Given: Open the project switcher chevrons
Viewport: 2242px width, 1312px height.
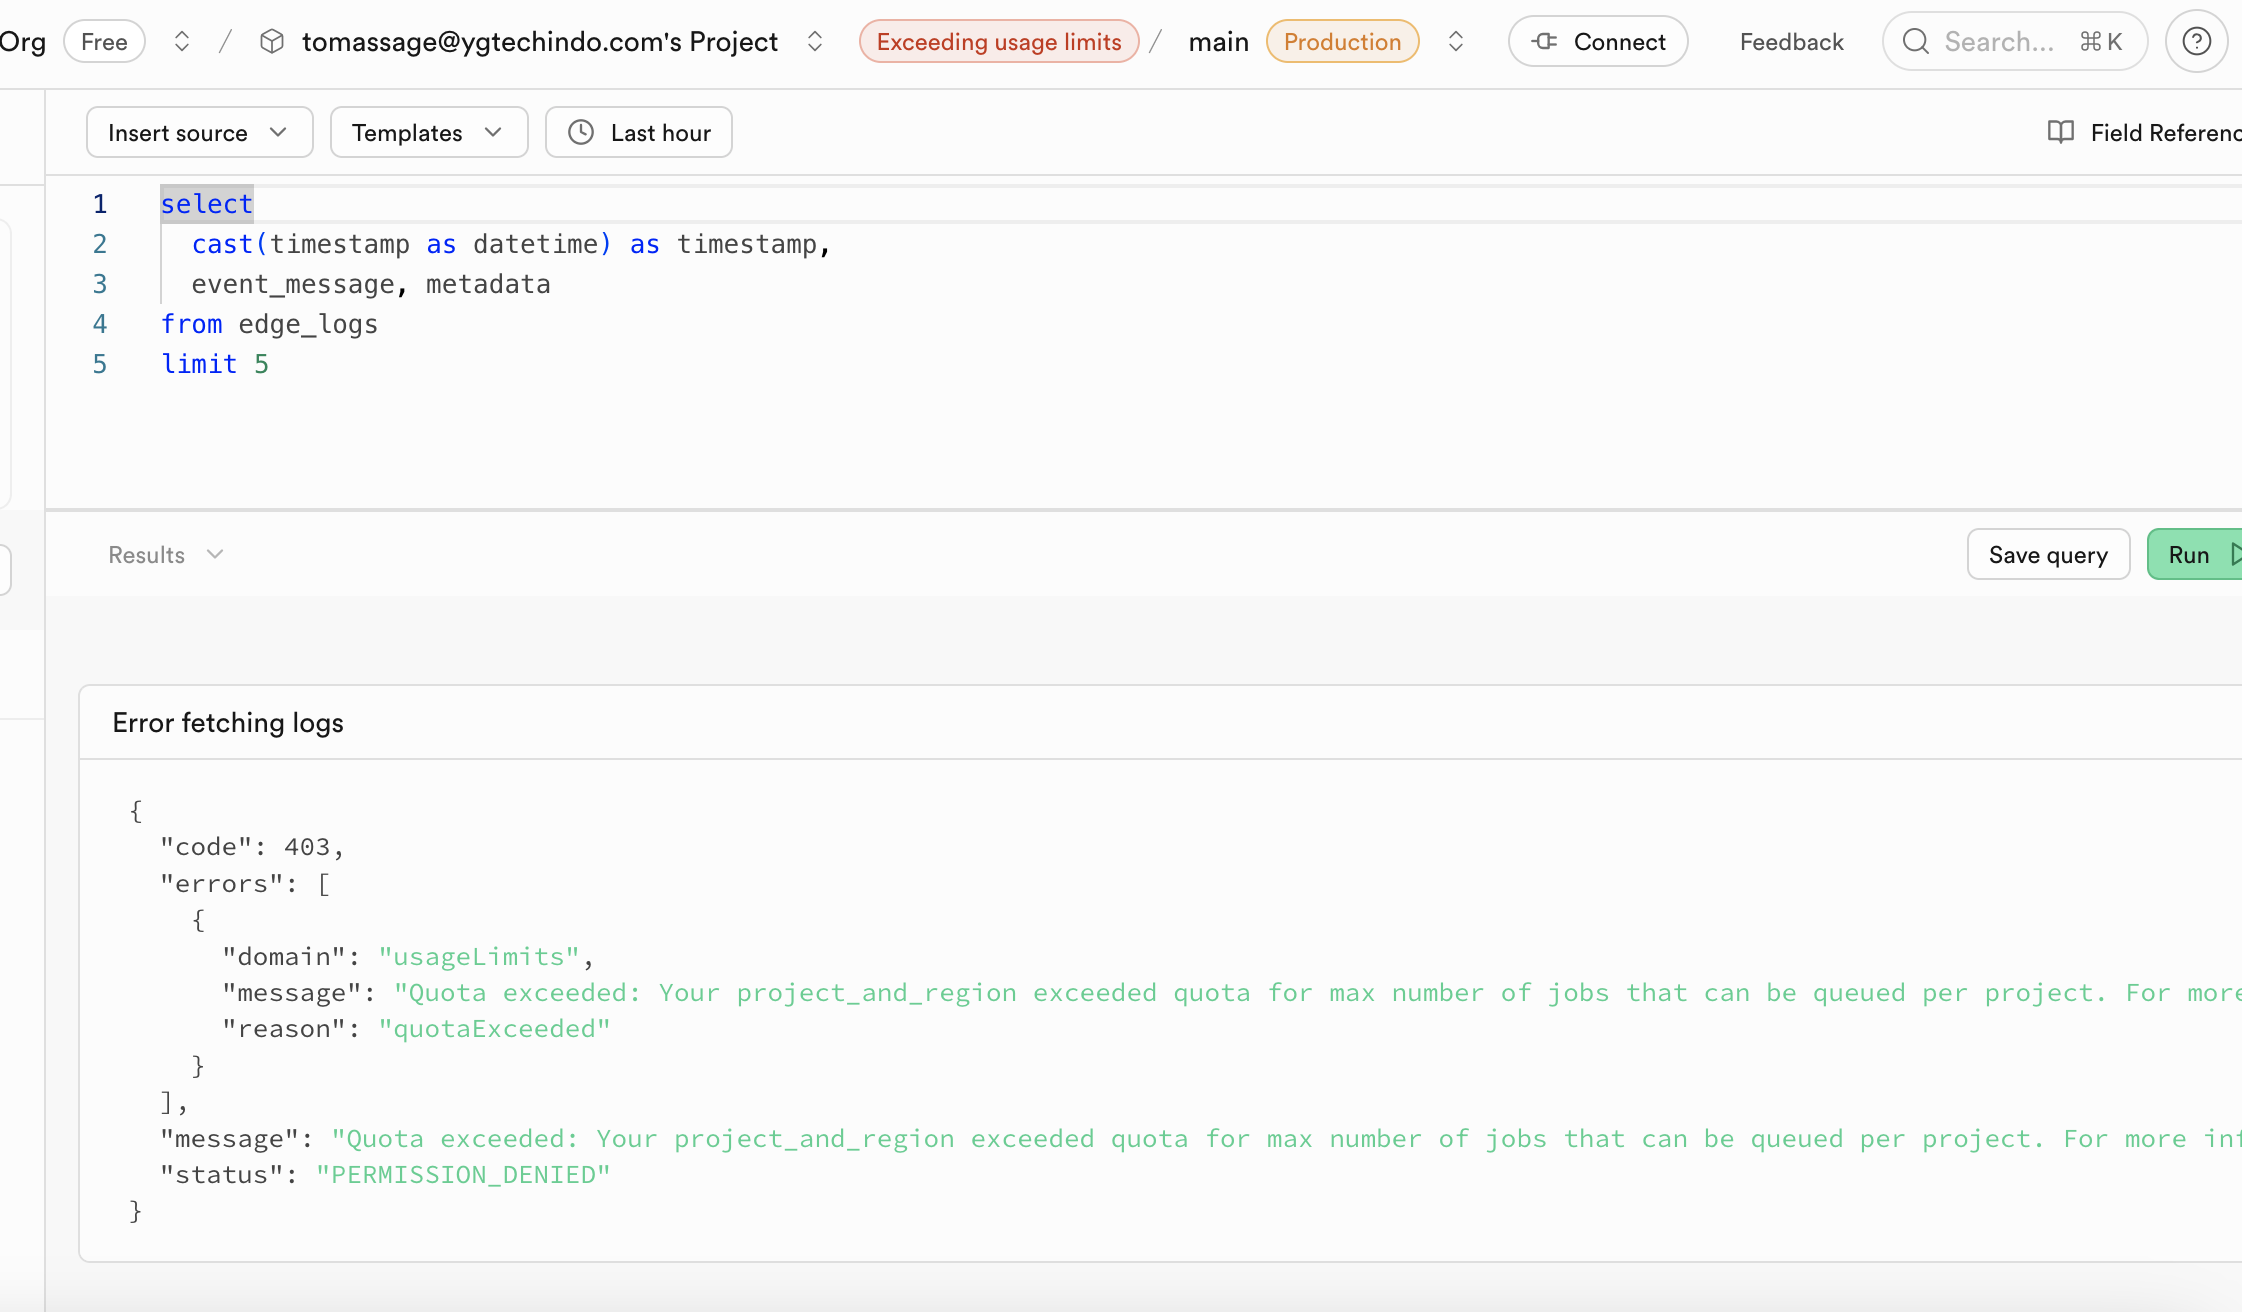Looking at the screenshot, I should tap(815, 42).
